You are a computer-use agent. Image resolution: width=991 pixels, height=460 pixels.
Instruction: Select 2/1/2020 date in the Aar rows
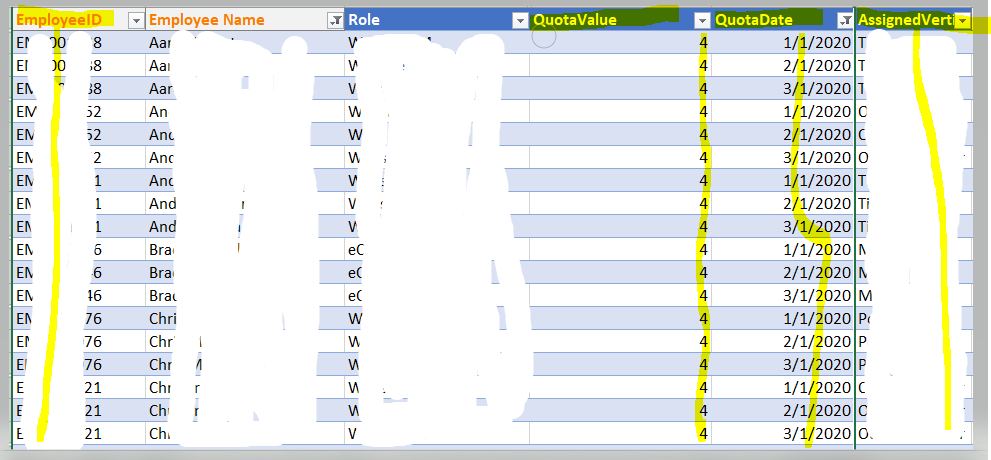[819, 66]
